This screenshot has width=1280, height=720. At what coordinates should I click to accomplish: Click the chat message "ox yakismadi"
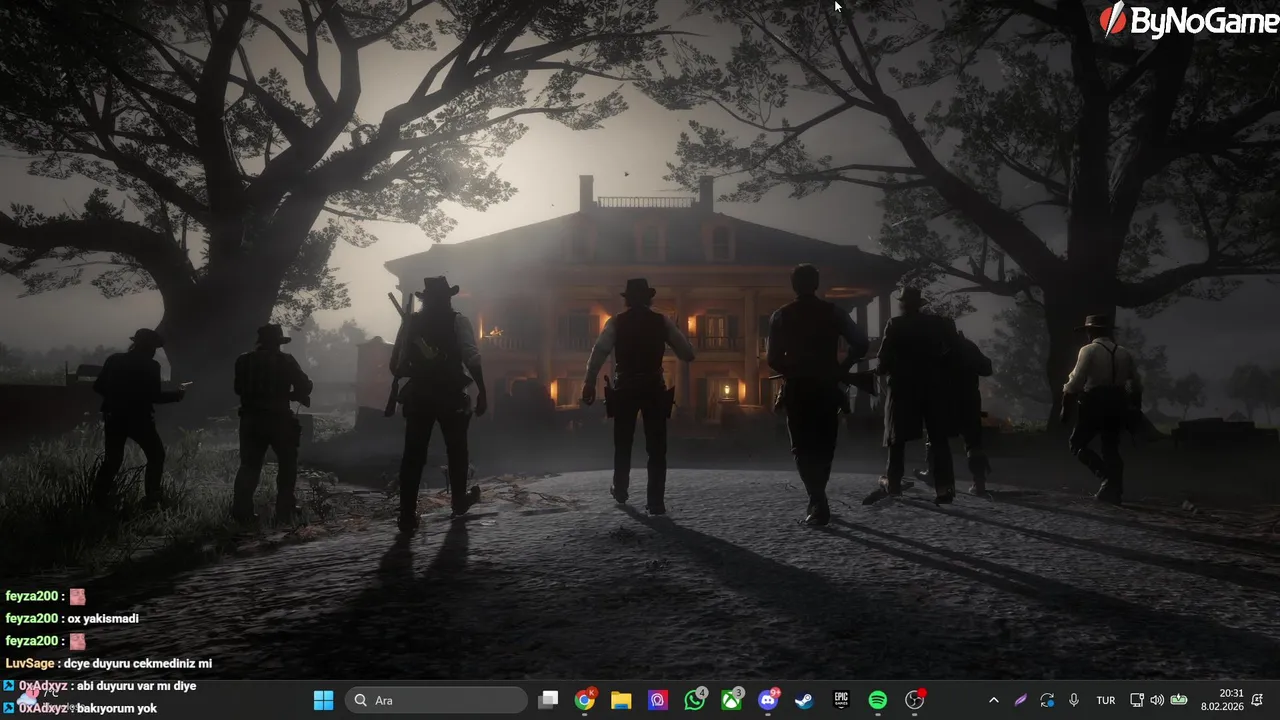click(x=103, y=618)
